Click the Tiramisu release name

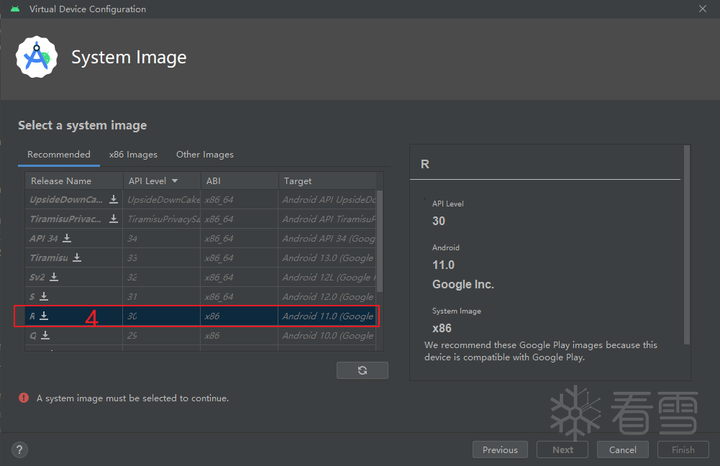click(49, 258)
